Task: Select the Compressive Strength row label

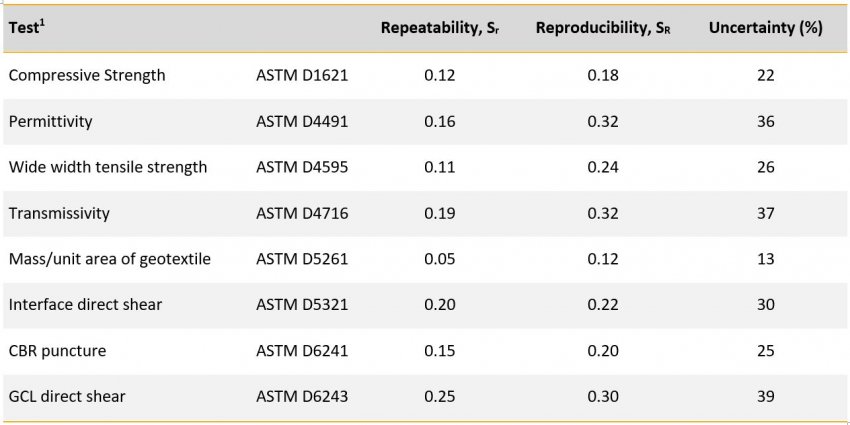Action: pos(87,75)
